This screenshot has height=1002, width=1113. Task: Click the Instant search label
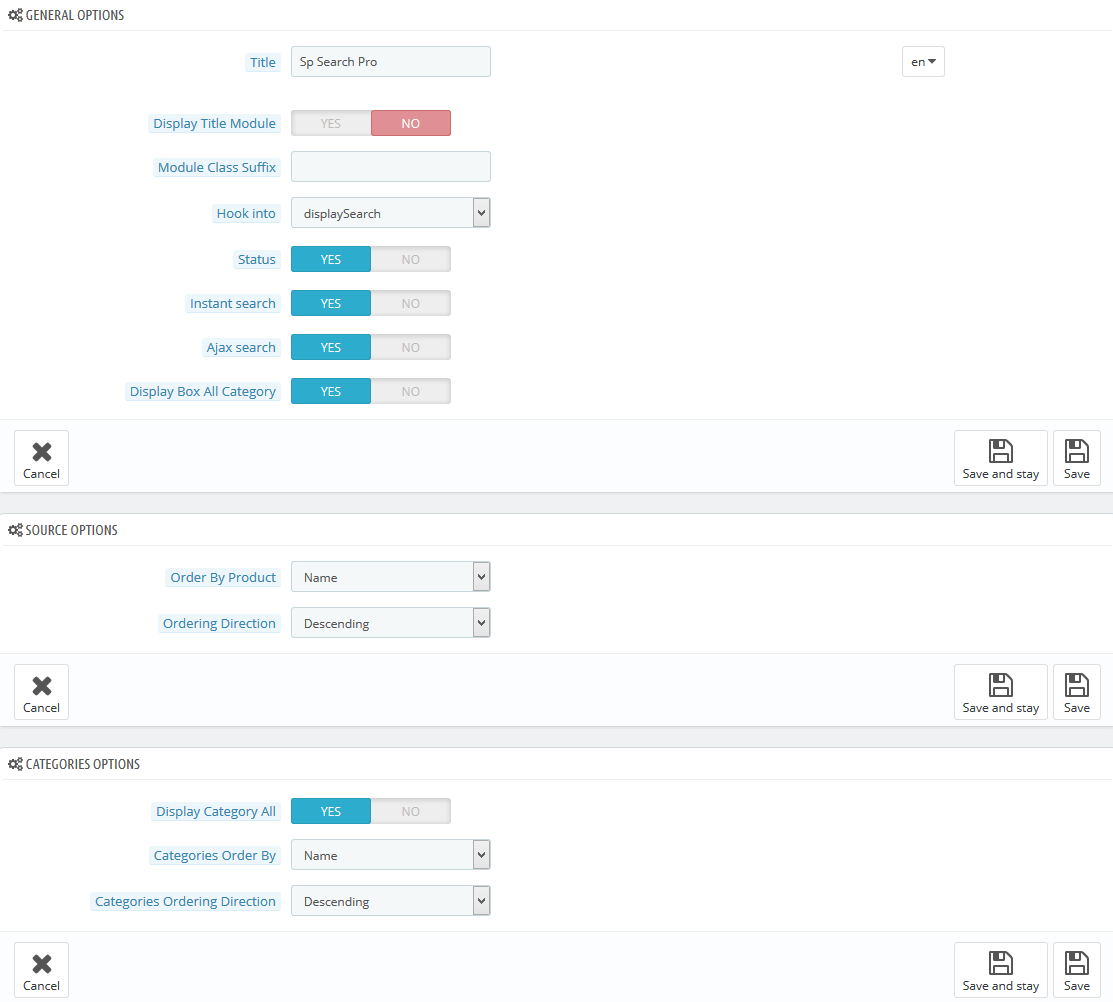point(232,304)
